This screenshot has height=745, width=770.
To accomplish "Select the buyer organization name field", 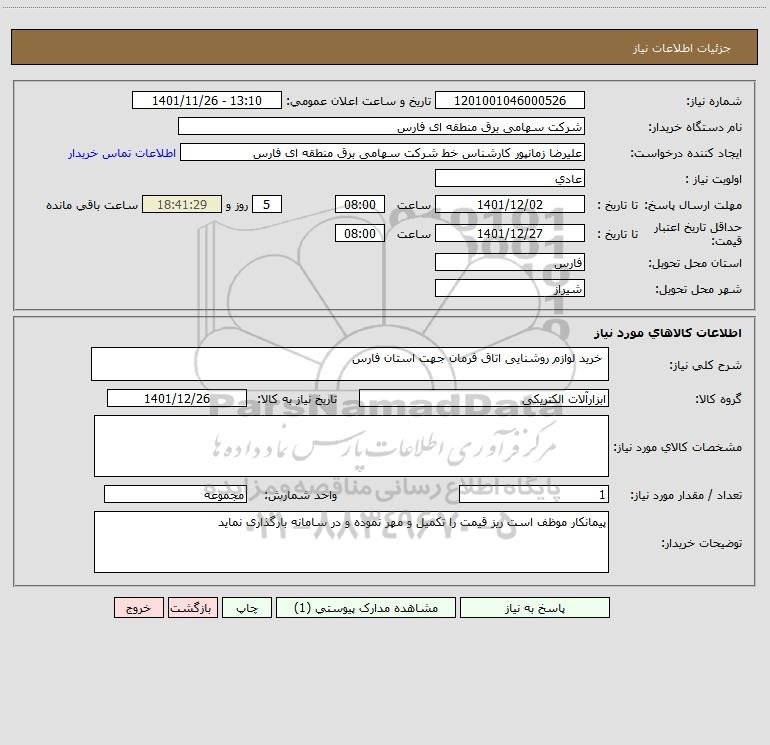I will (x=381, y=126).
